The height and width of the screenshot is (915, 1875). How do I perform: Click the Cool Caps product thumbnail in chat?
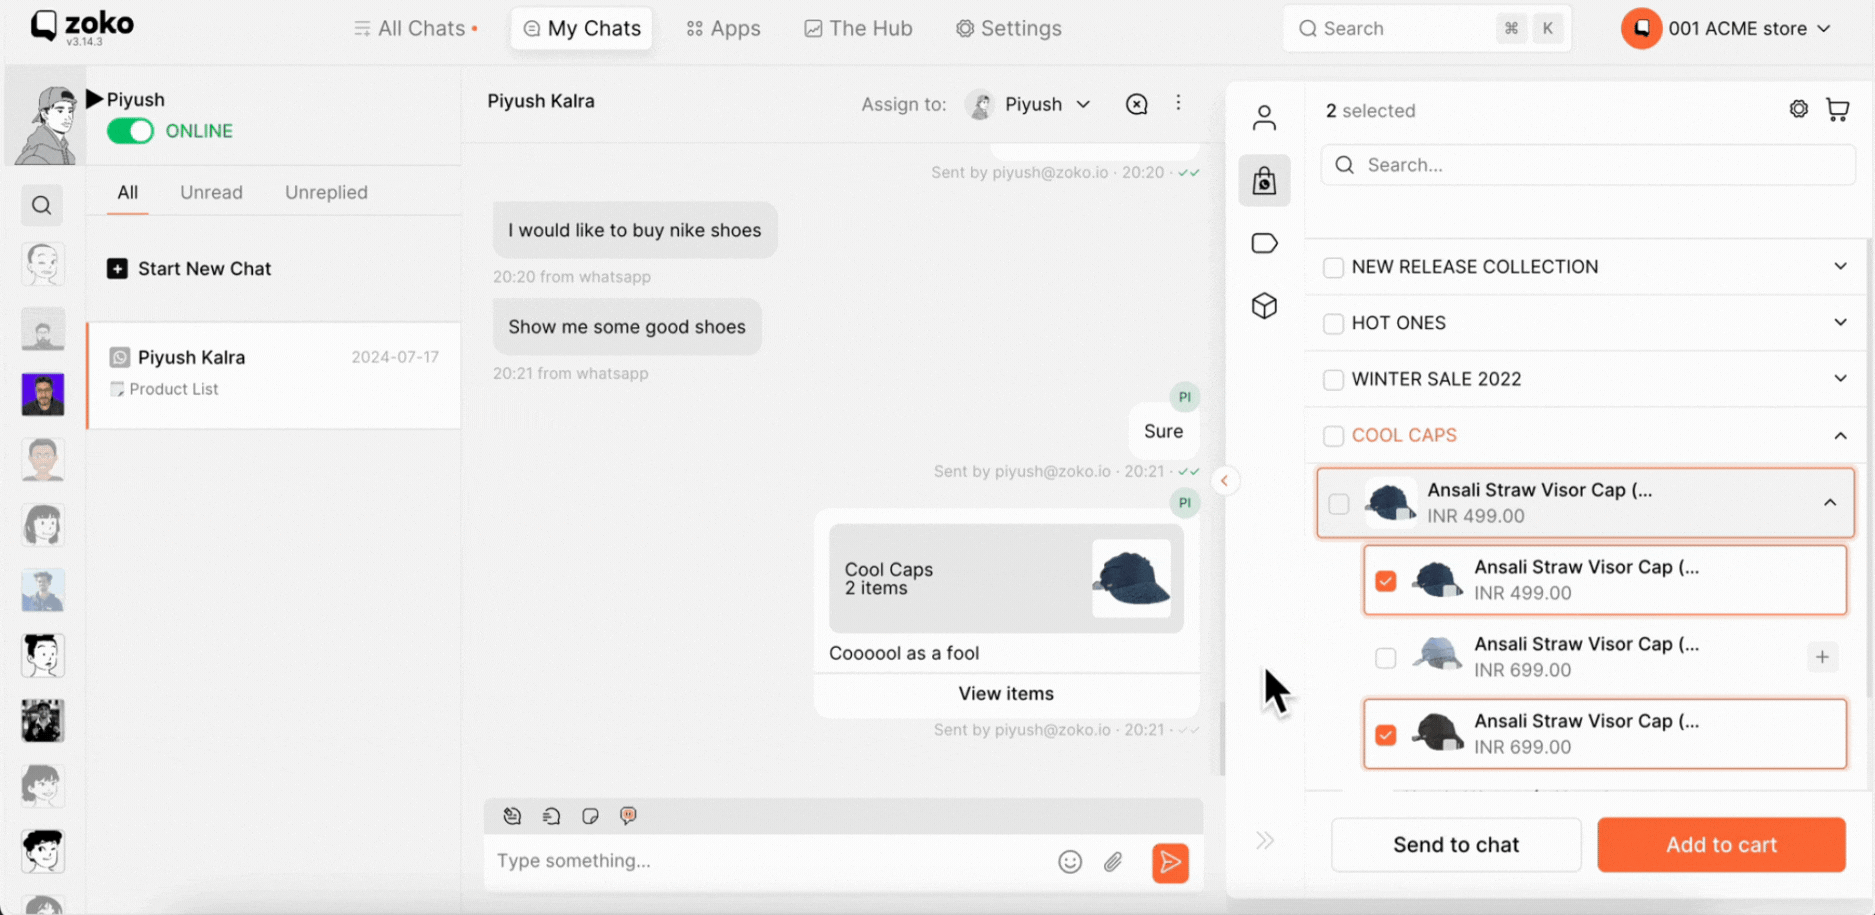click(x=1131, y=578)
